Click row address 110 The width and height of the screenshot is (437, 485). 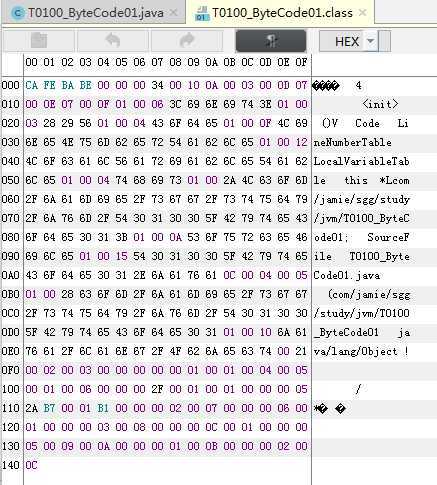tap(11, 408)
